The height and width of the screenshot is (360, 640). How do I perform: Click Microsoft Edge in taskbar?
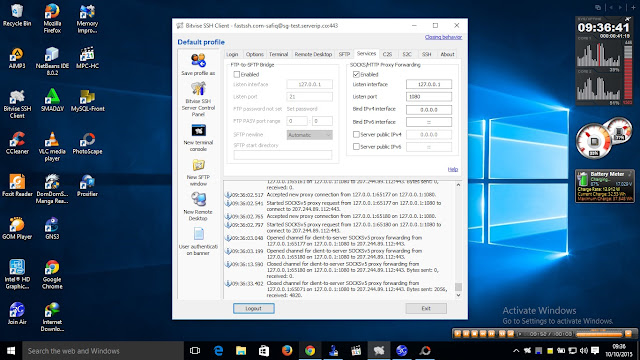pyautogui.click(x=218, y=351)
